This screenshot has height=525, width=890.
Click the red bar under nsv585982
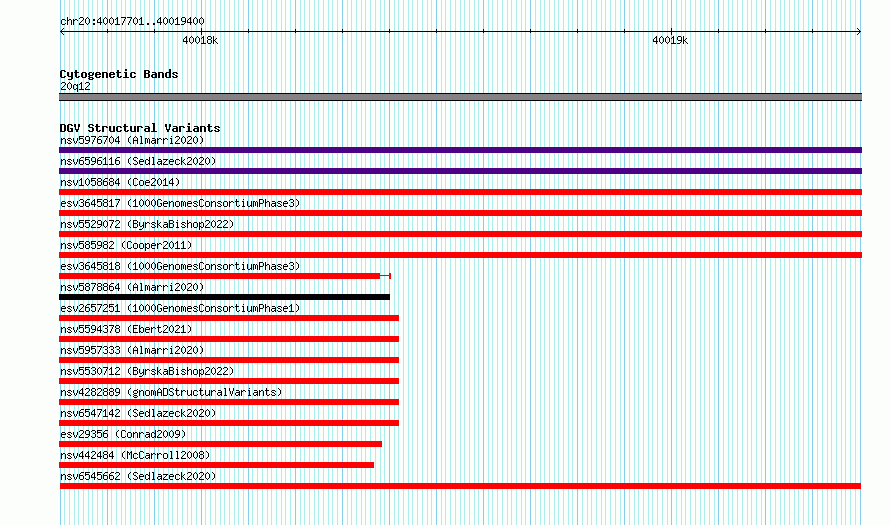460,255
